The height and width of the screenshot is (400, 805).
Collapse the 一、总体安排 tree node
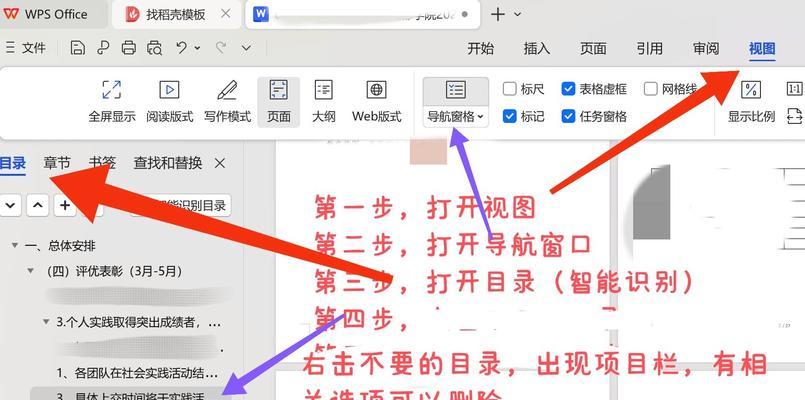[x=15, y=245]
